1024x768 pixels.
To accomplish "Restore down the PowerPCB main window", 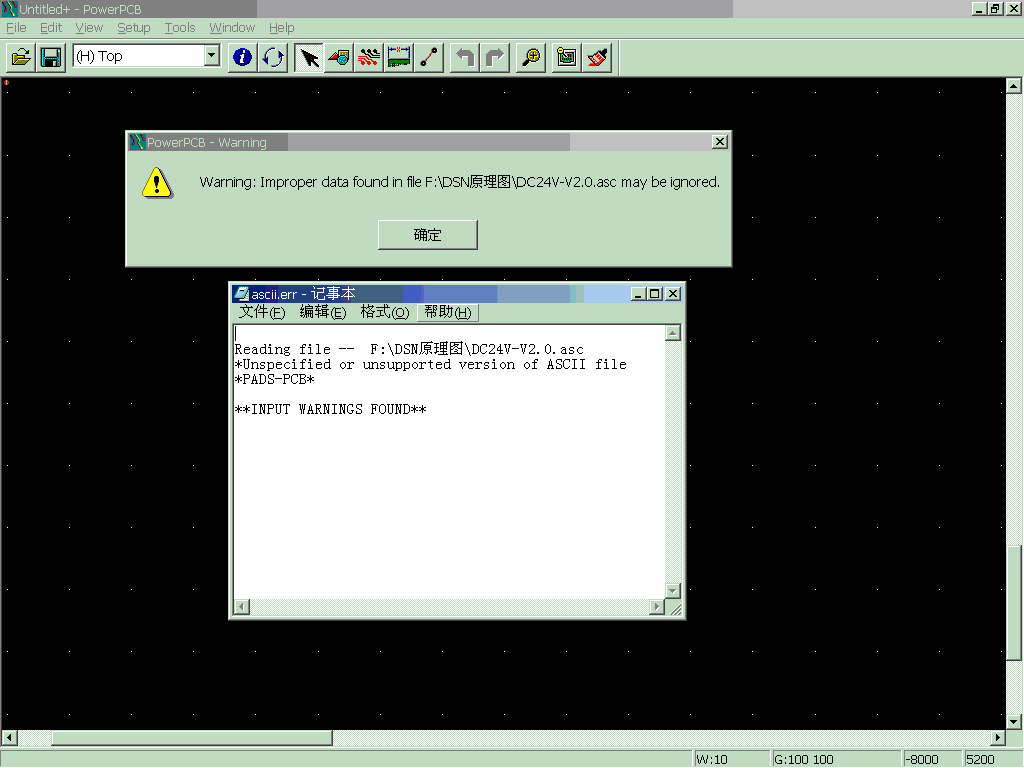I will [x=995, y=9].
